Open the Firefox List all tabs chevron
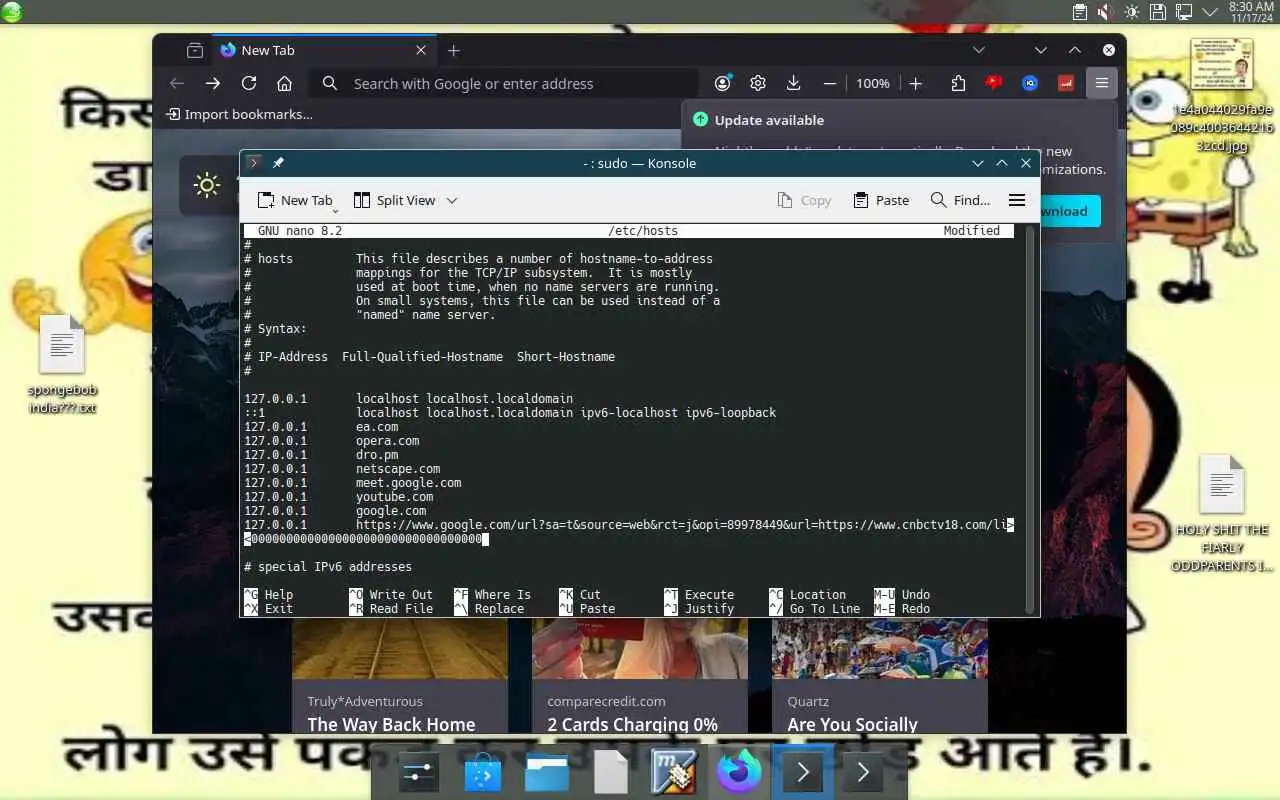Screen dimensions: 1280x800 click(979, 50)
